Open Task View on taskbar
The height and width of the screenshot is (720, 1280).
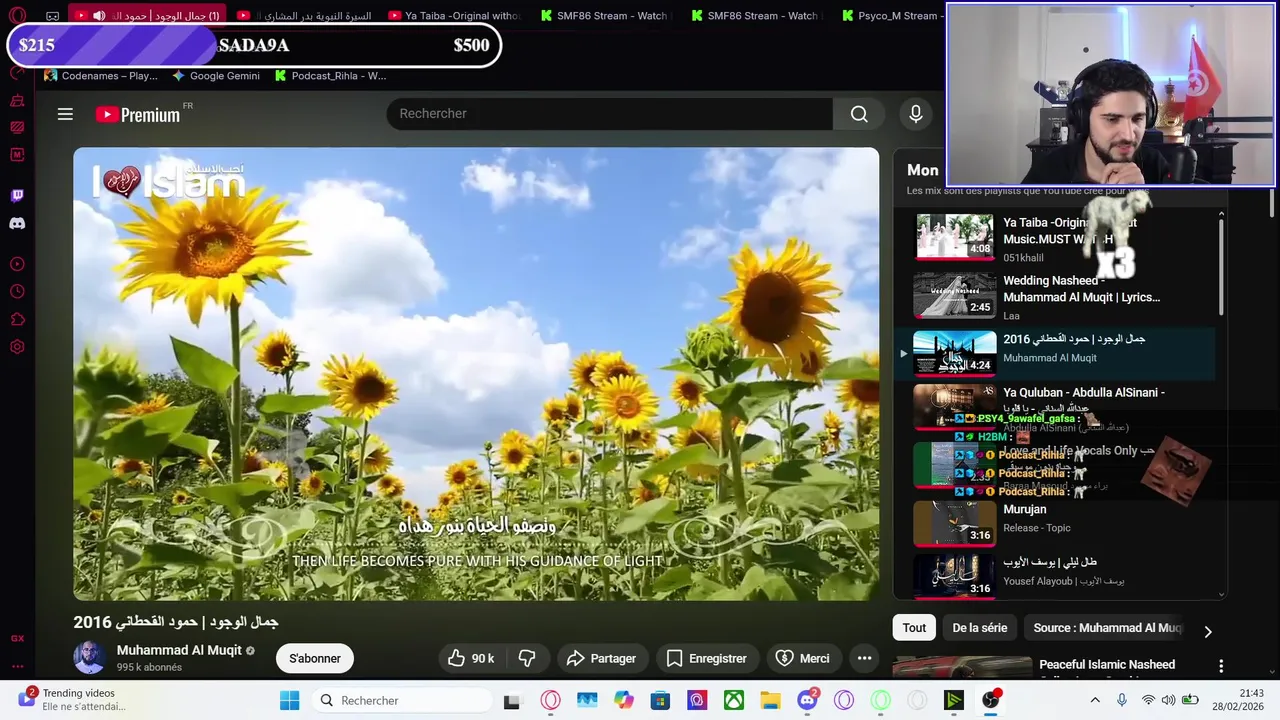tap(512, 701)
